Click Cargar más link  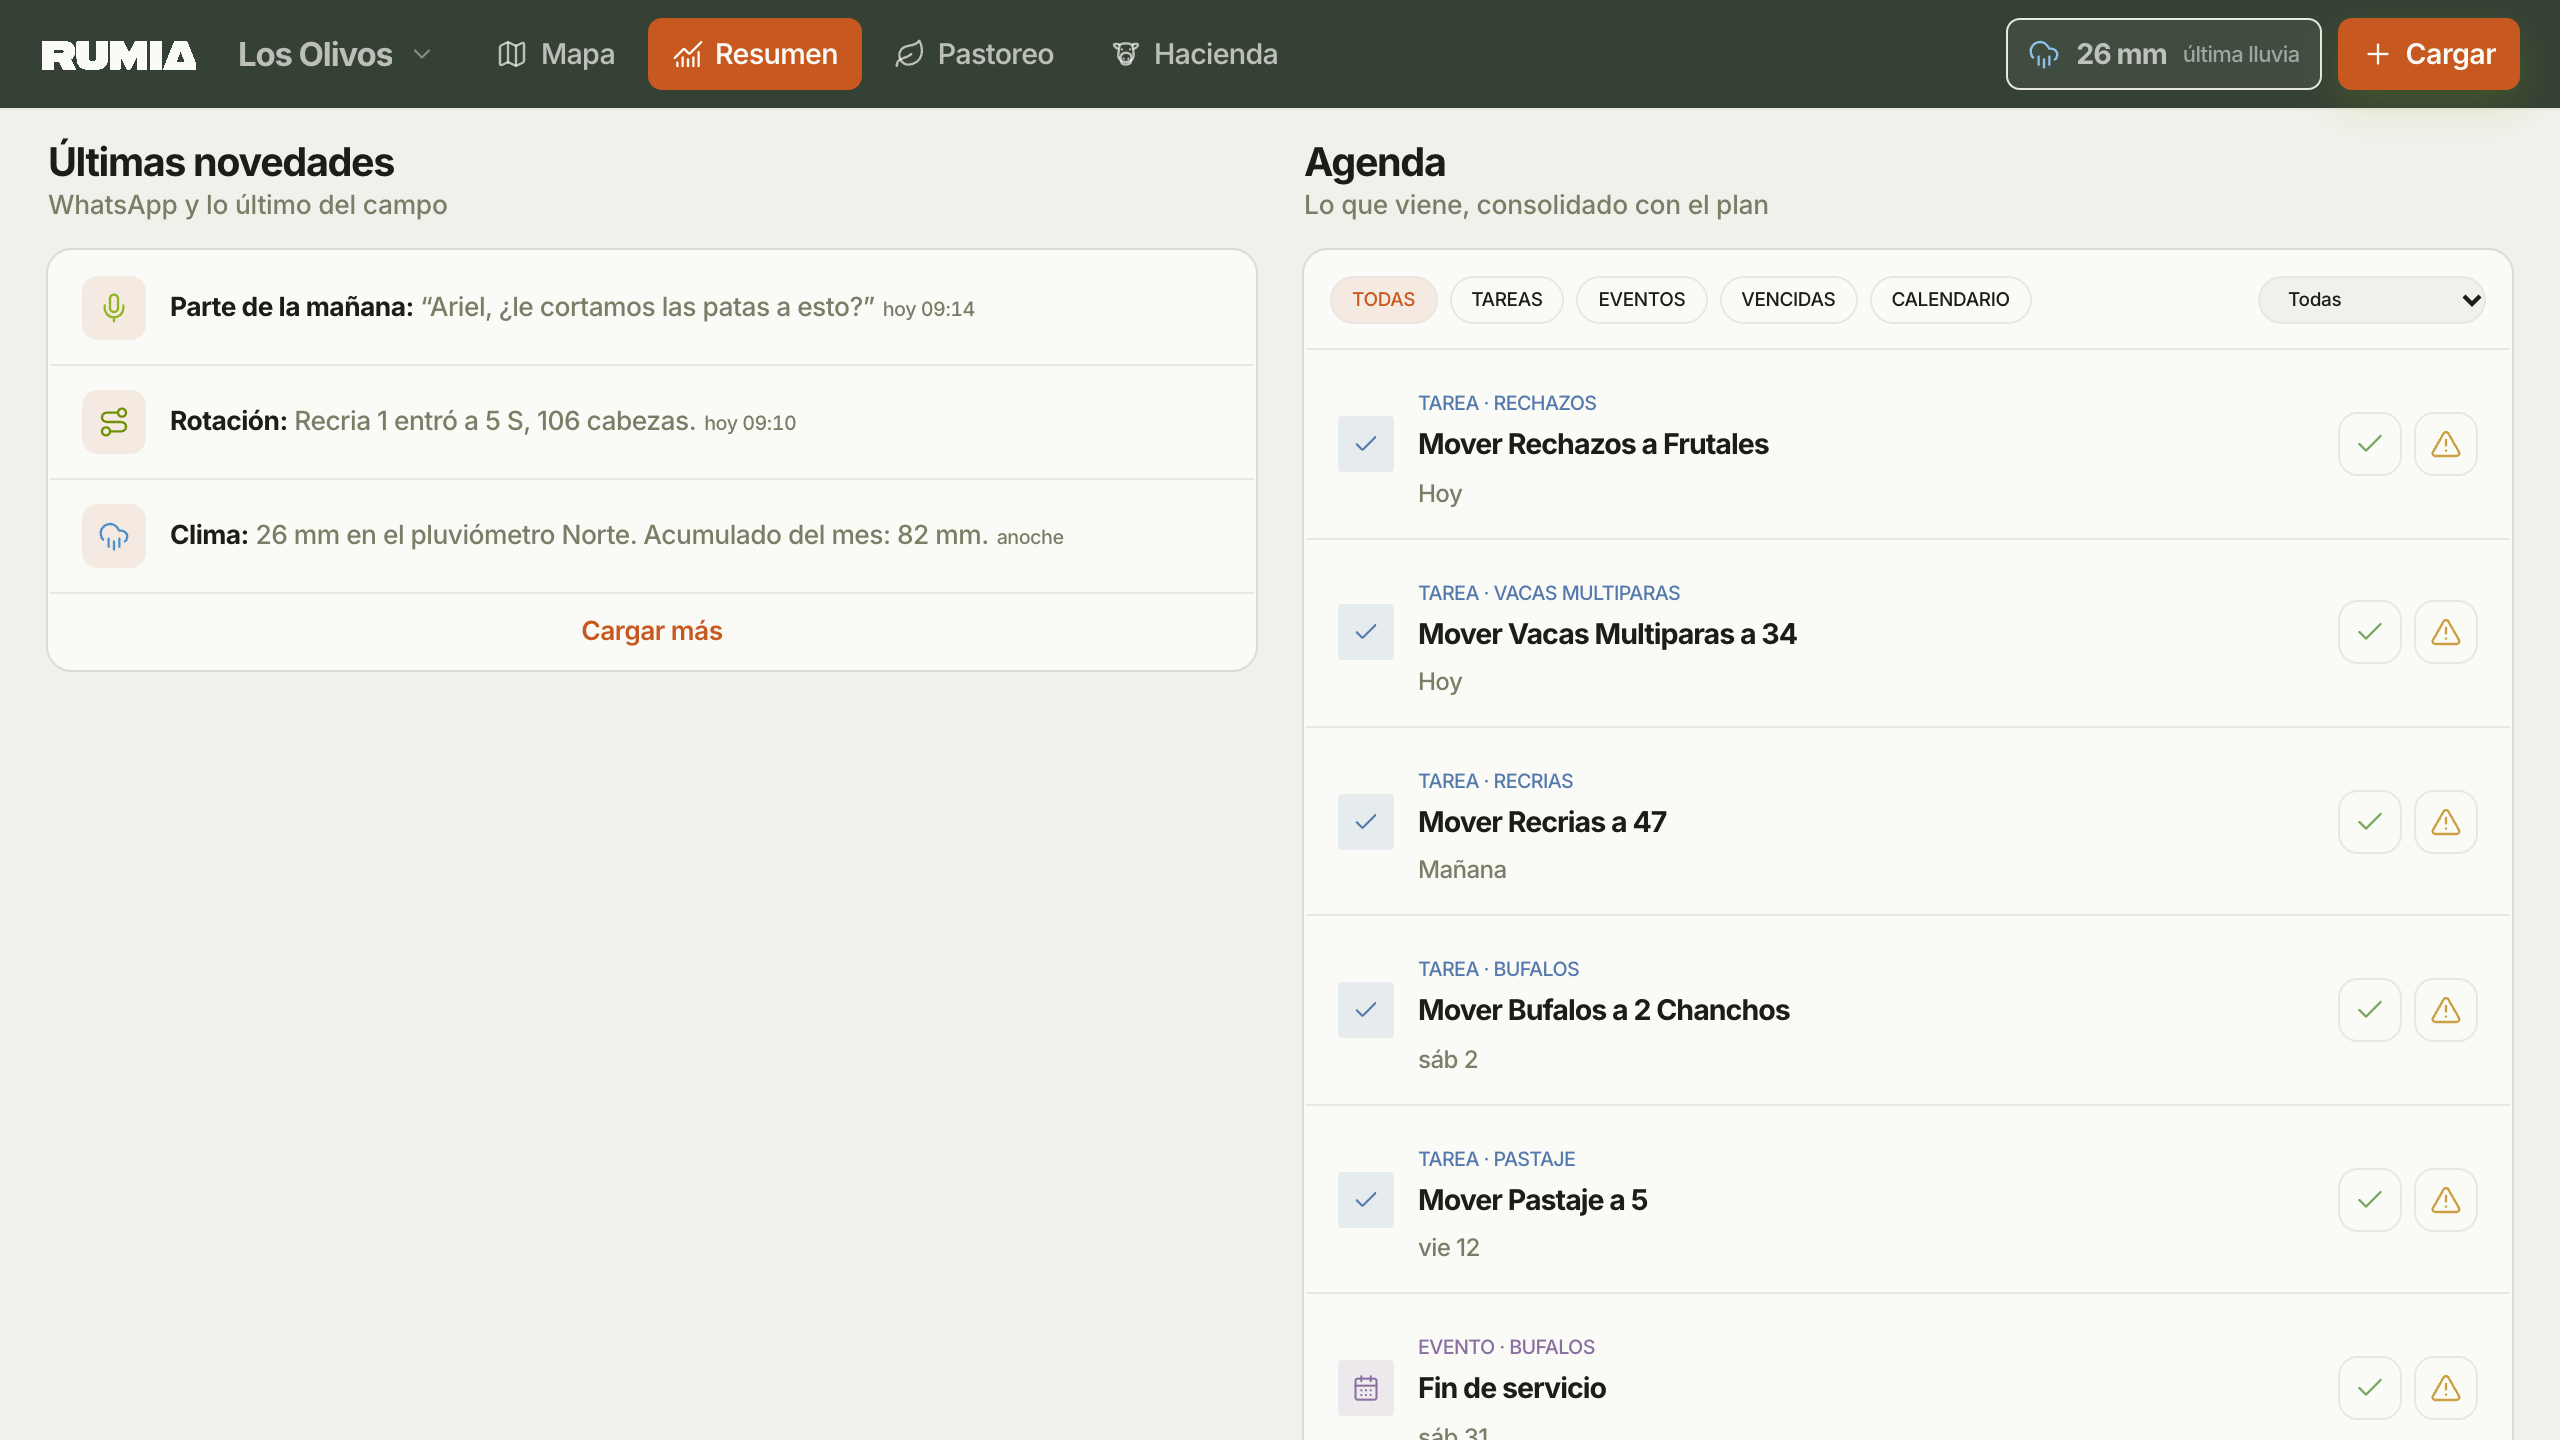click(x=652, y=631)
